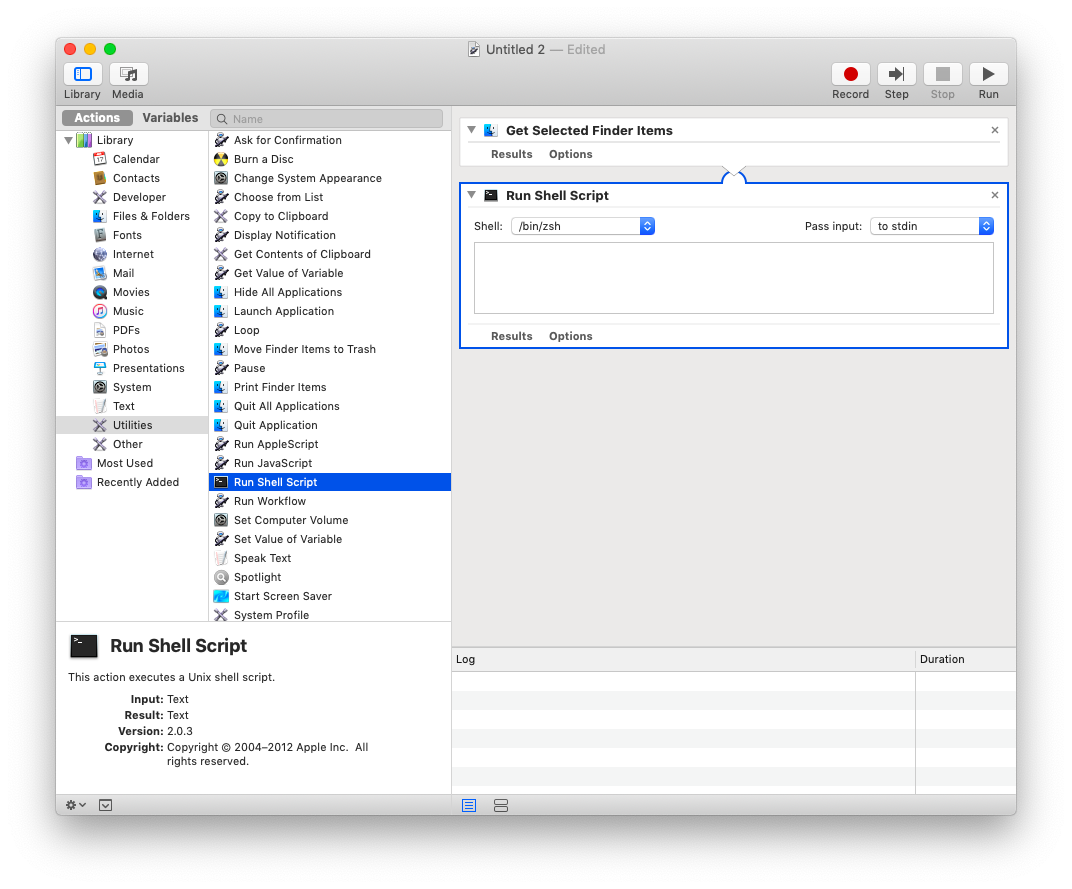Collapse the Get Selected Finder Items action
The image size is (1072, 889).
tap(471, 130)
